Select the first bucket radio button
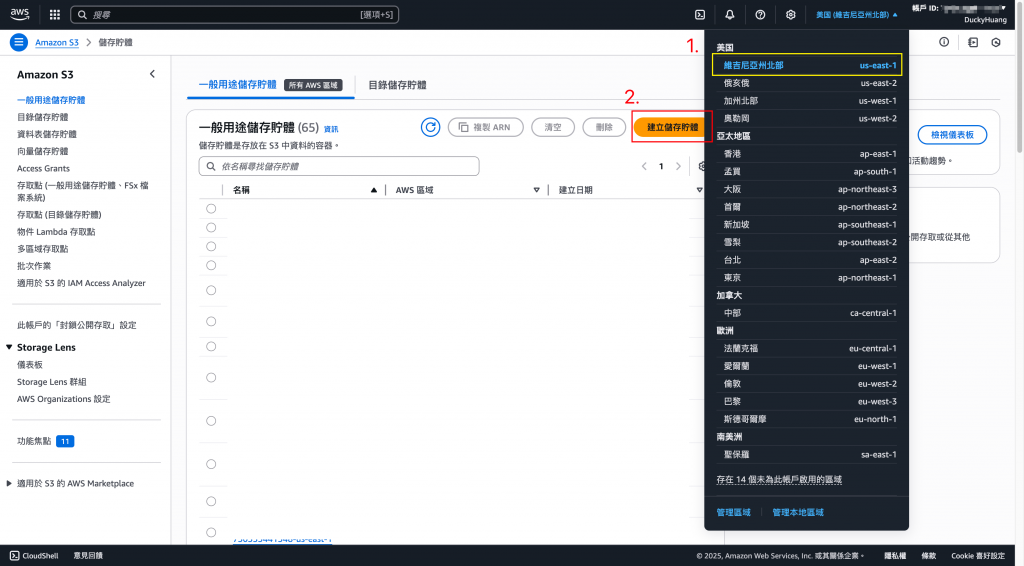 coord(211,208)
